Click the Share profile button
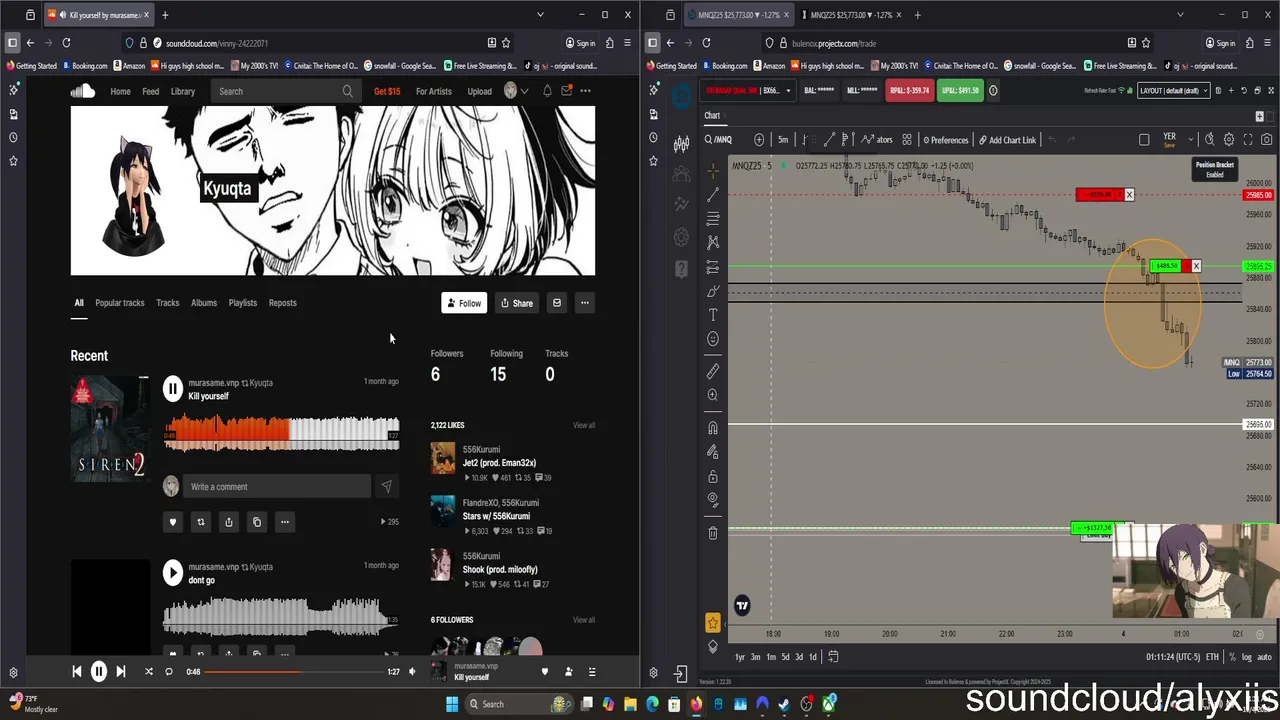1280x720 pixels. [x=516, y=303]
